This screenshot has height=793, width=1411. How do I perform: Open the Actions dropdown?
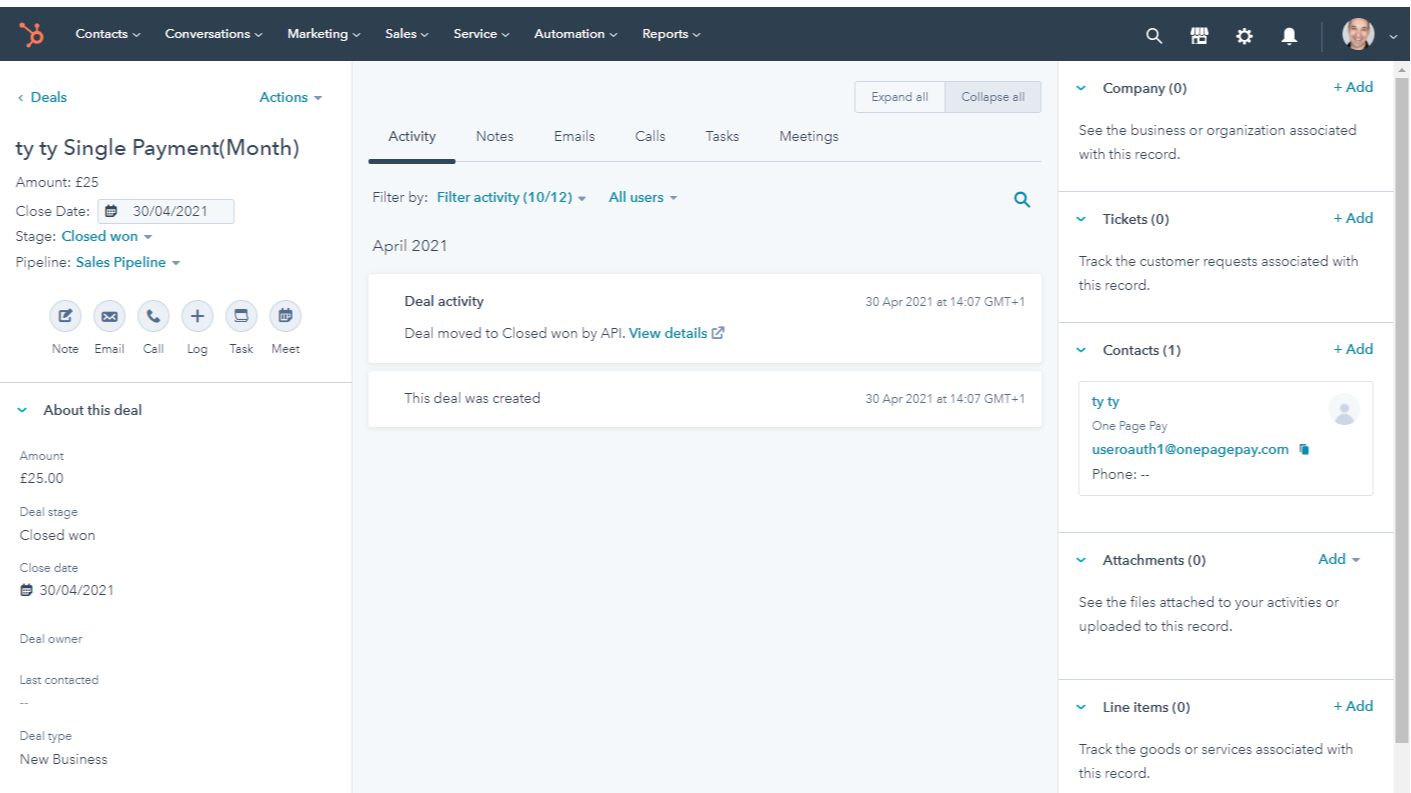[289, 97]
